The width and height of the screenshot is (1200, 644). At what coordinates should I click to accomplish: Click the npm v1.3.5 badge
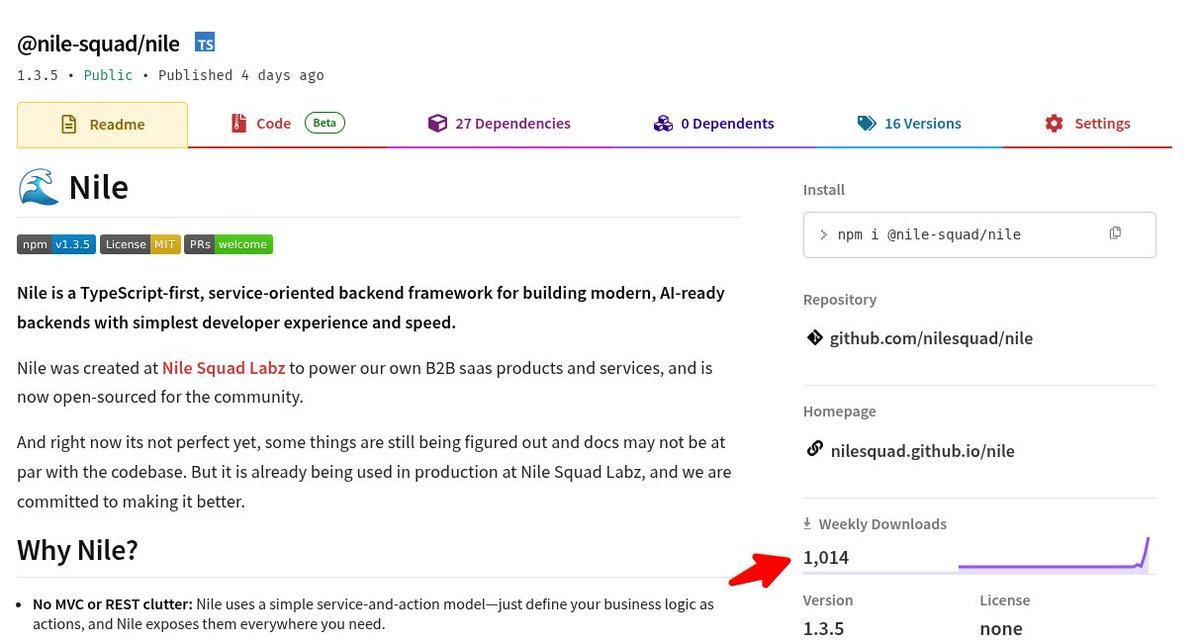click(56, 244)
